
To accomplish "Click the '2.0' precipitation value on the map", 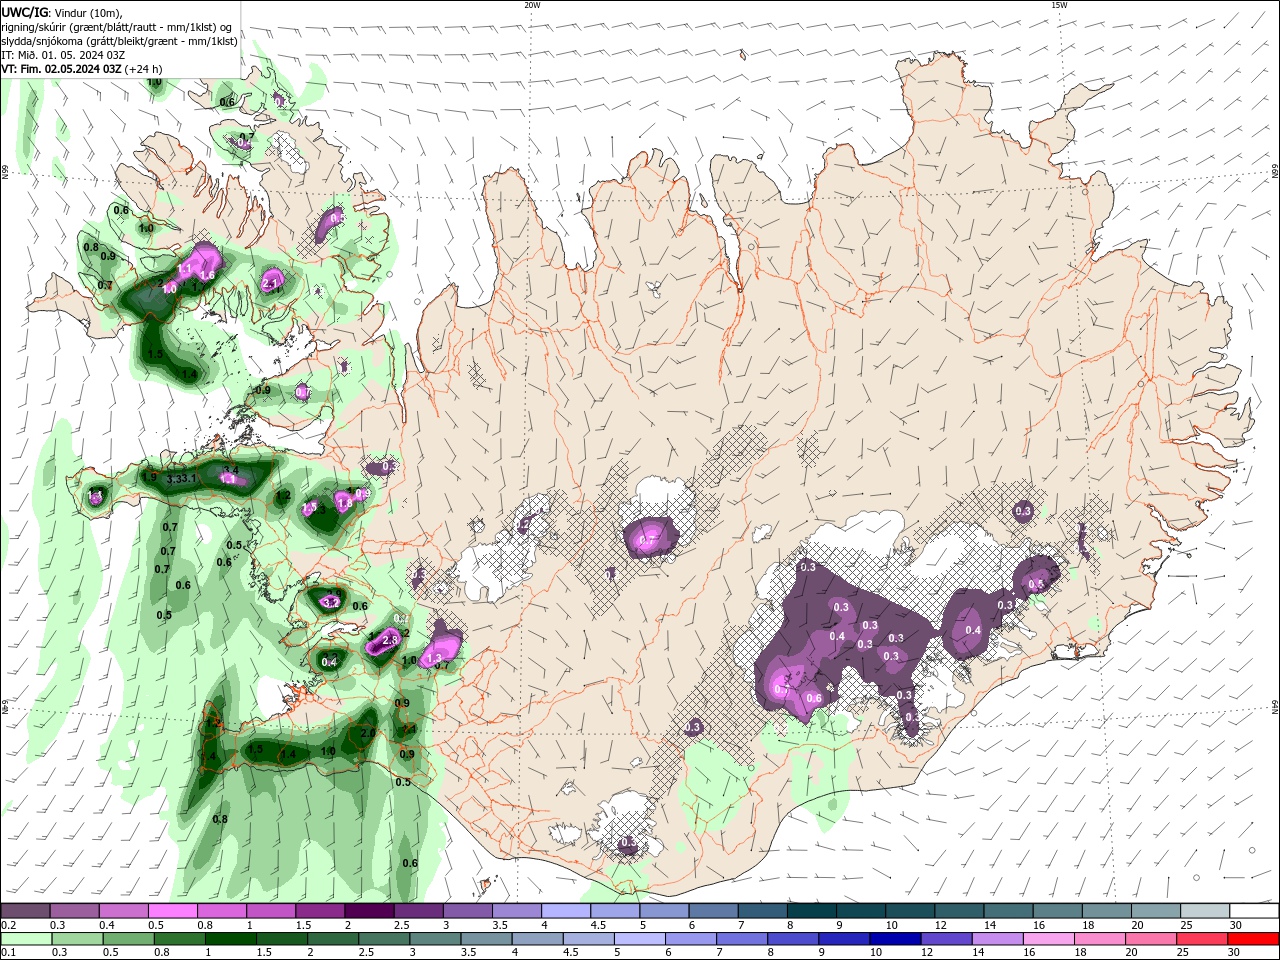I will point(368,734).
